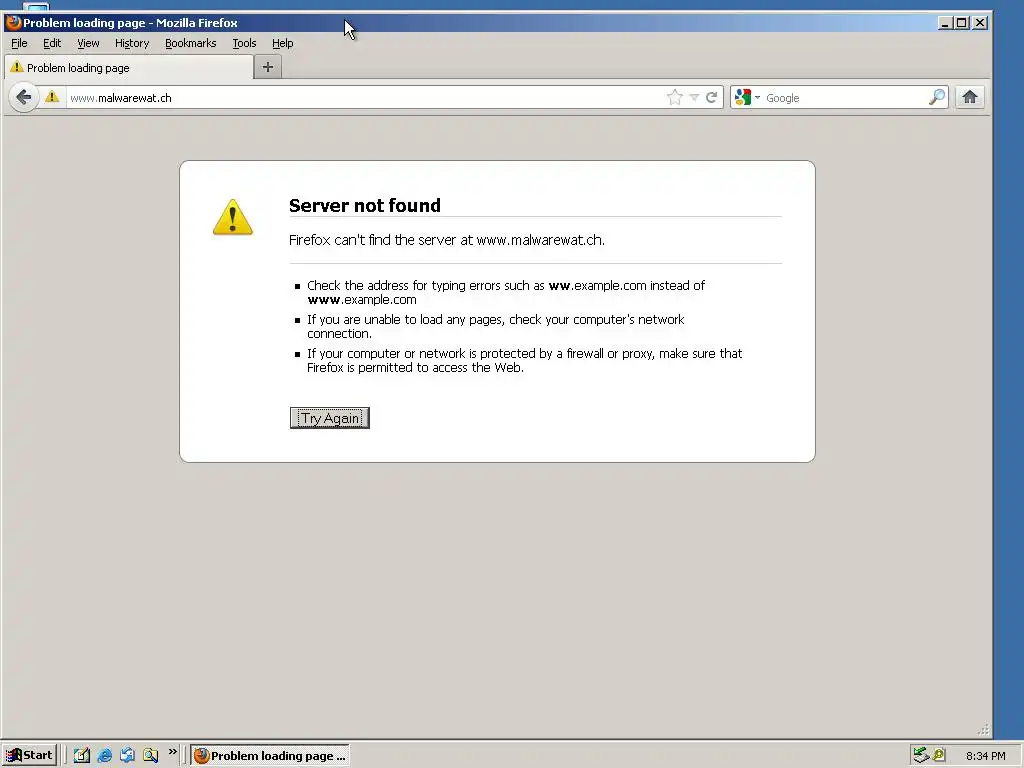Launch Internet Explorer from quick launch
Screen dimensions: 1024x768
point(104,756)
